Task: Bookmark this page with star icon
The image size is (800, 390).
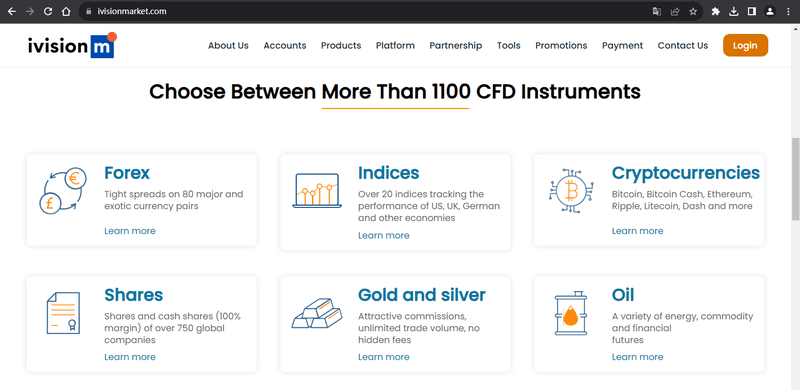Action: [693, 11]
